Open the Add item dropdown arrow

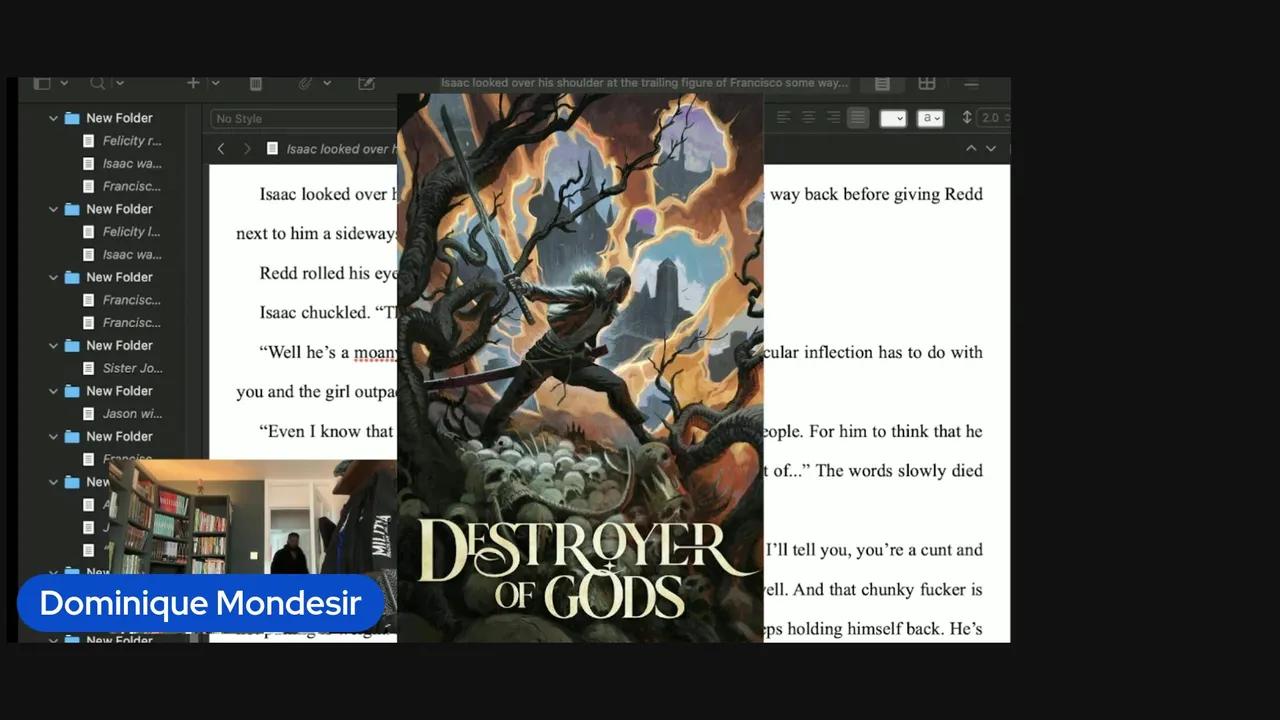pos(215,83)
